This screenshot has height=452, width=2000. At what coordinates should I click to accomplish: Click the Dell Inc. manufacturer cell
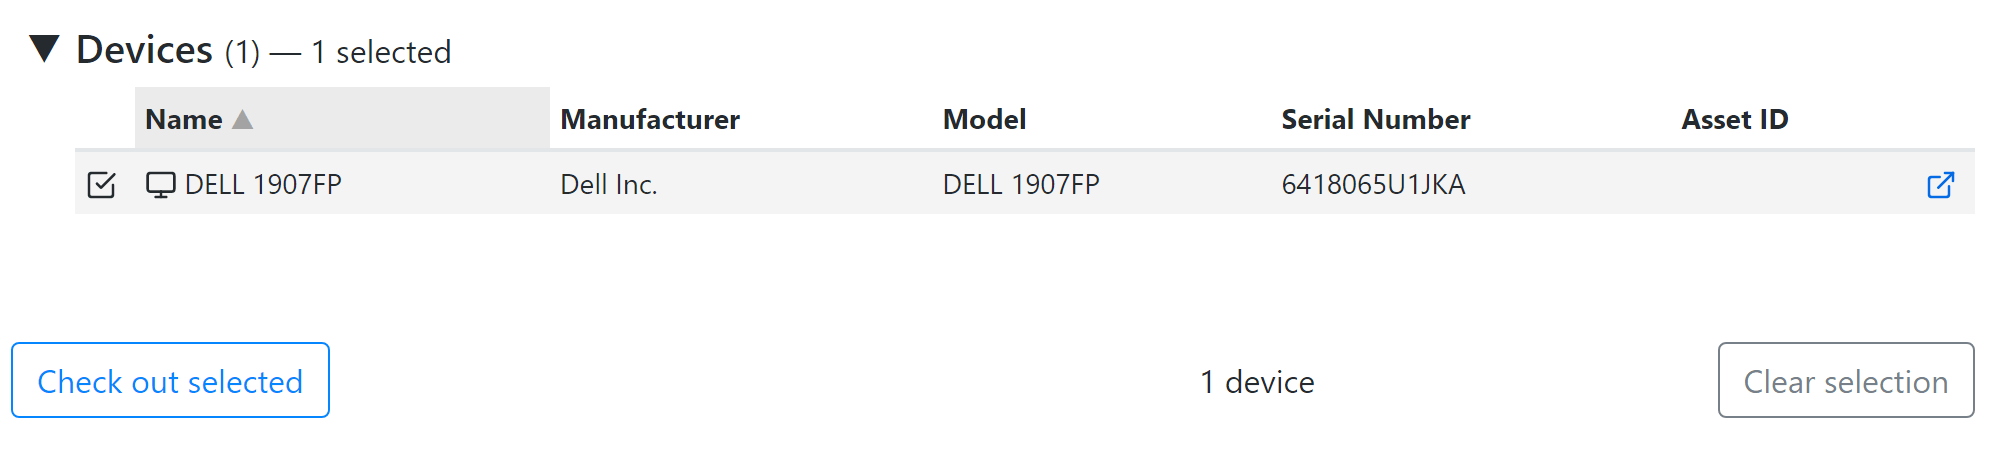pyautogui.click(x=608, y=185)
